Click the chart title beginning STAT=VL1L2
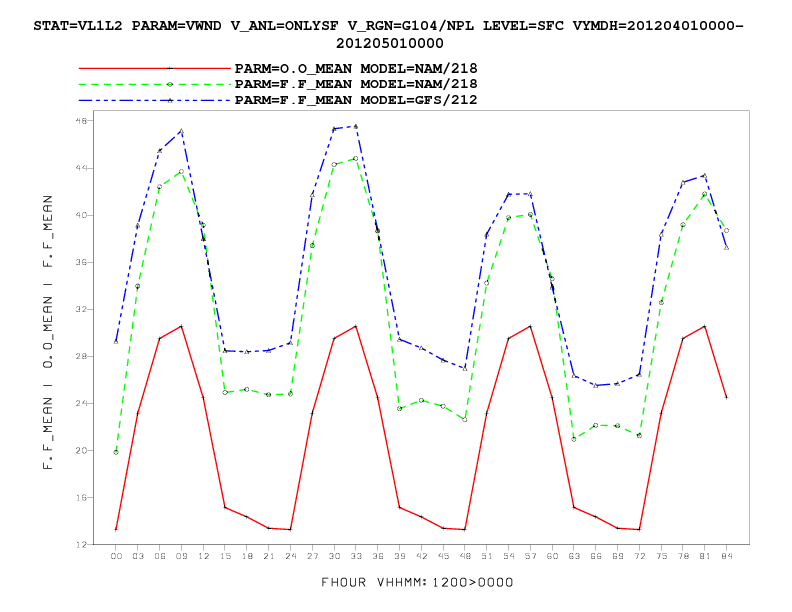Screen dimensions: 792x612 389,34
